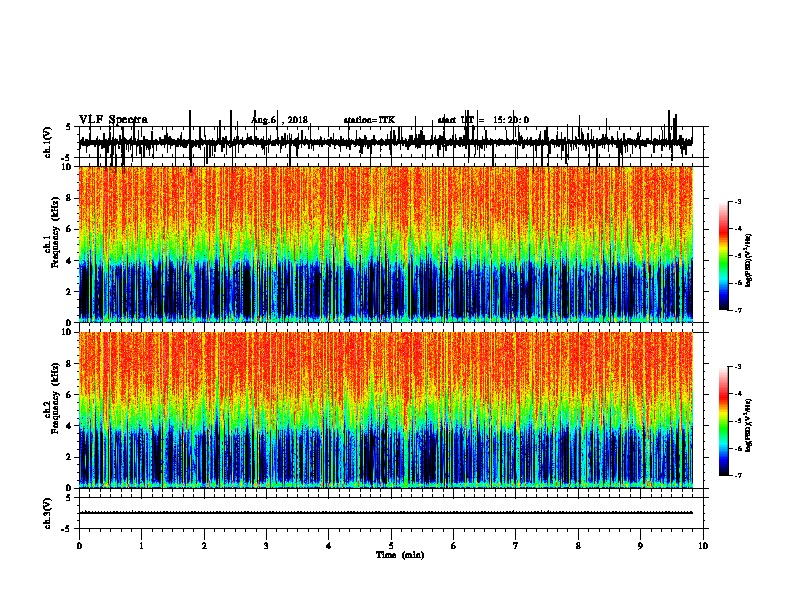Click the ch.1 spectrogram panel
The width and height of the screenshot is (792, 612).
pyautogui.click(x=385, y=244)
